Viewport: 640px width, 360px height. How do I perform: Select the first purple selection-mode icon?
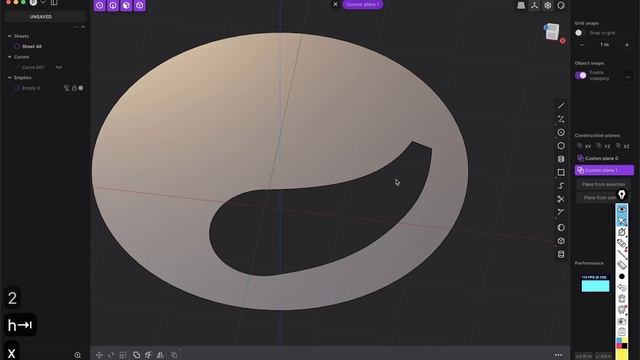point(100,5)
